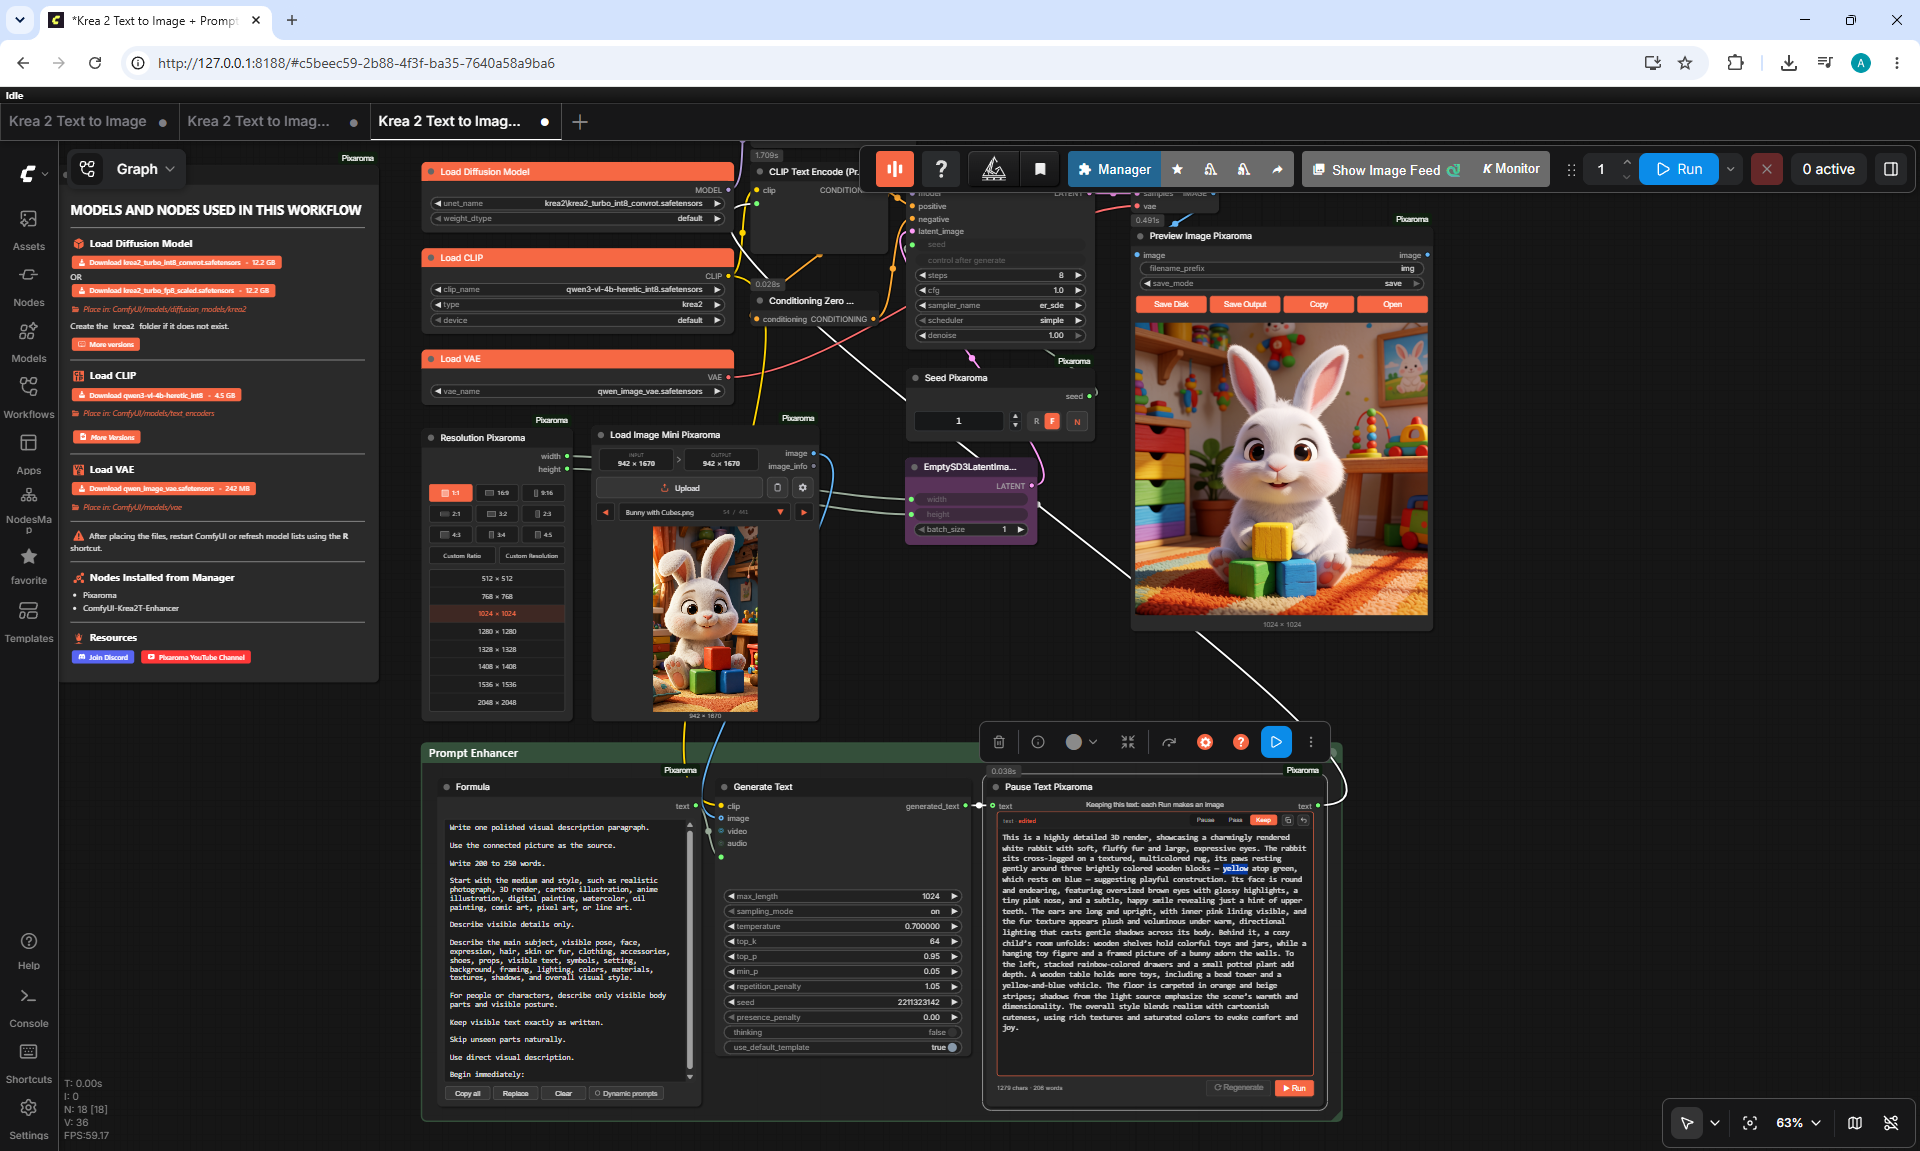Click the share arrow icon beside Manager
Viewport: 1920px width, 1151px height.
[x=1277, y=169]
